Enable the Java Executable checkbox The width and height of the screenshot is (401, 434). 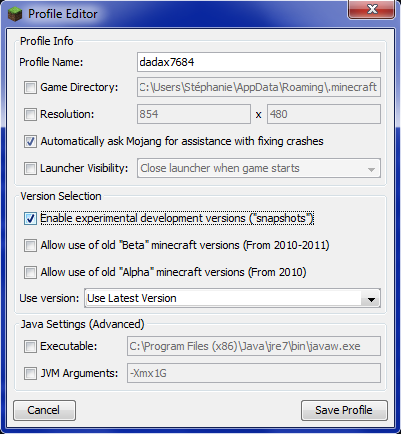30,347
